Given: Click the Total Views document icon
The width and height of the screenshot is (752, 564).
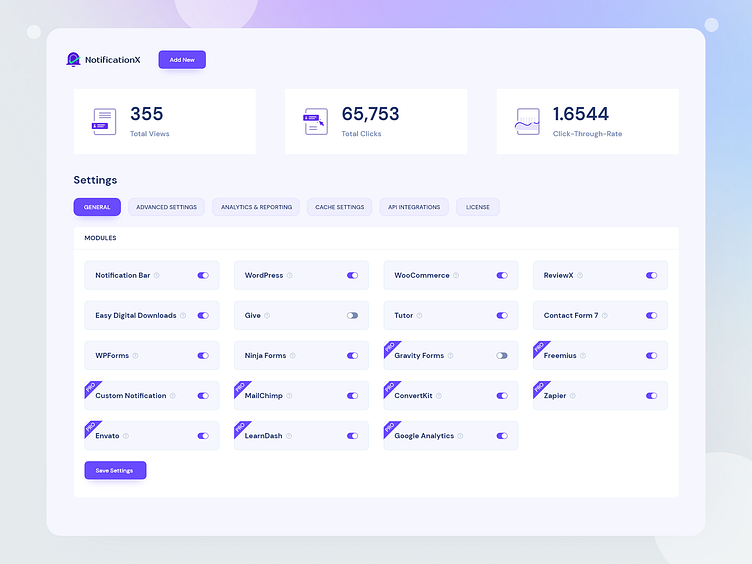Looking at the screenshot, I should tap(104, 121).
